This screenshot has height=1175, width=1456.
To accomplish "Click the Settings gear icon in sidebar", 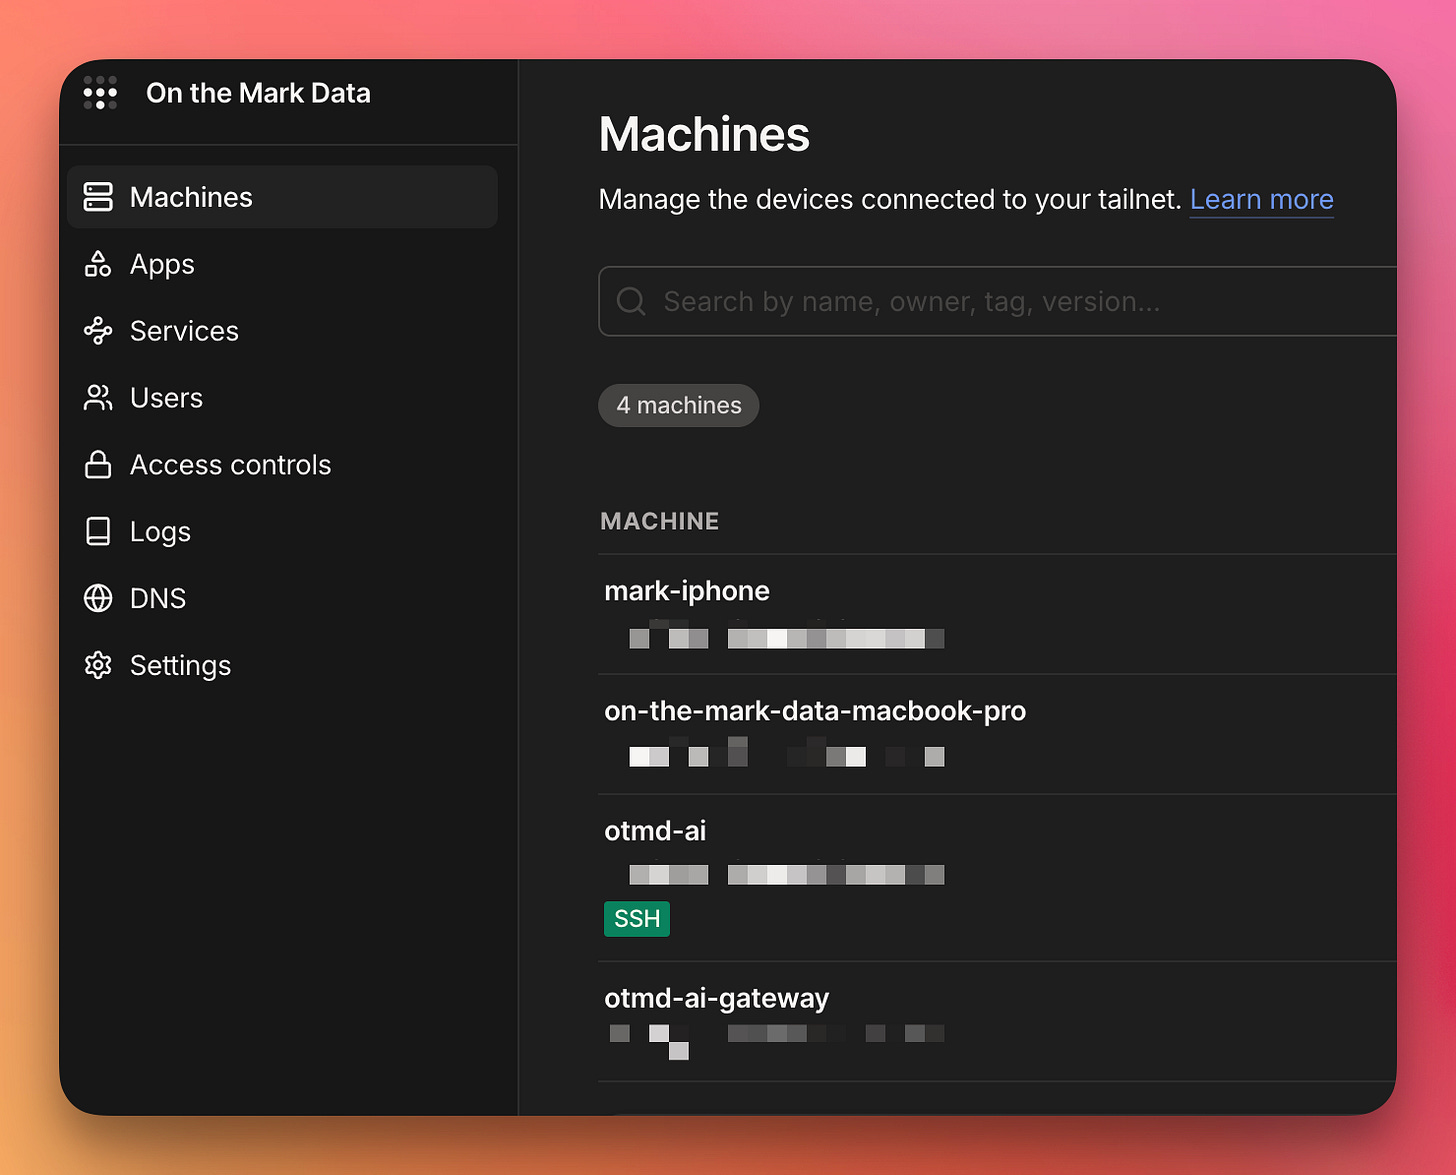I will coord(98,665).
